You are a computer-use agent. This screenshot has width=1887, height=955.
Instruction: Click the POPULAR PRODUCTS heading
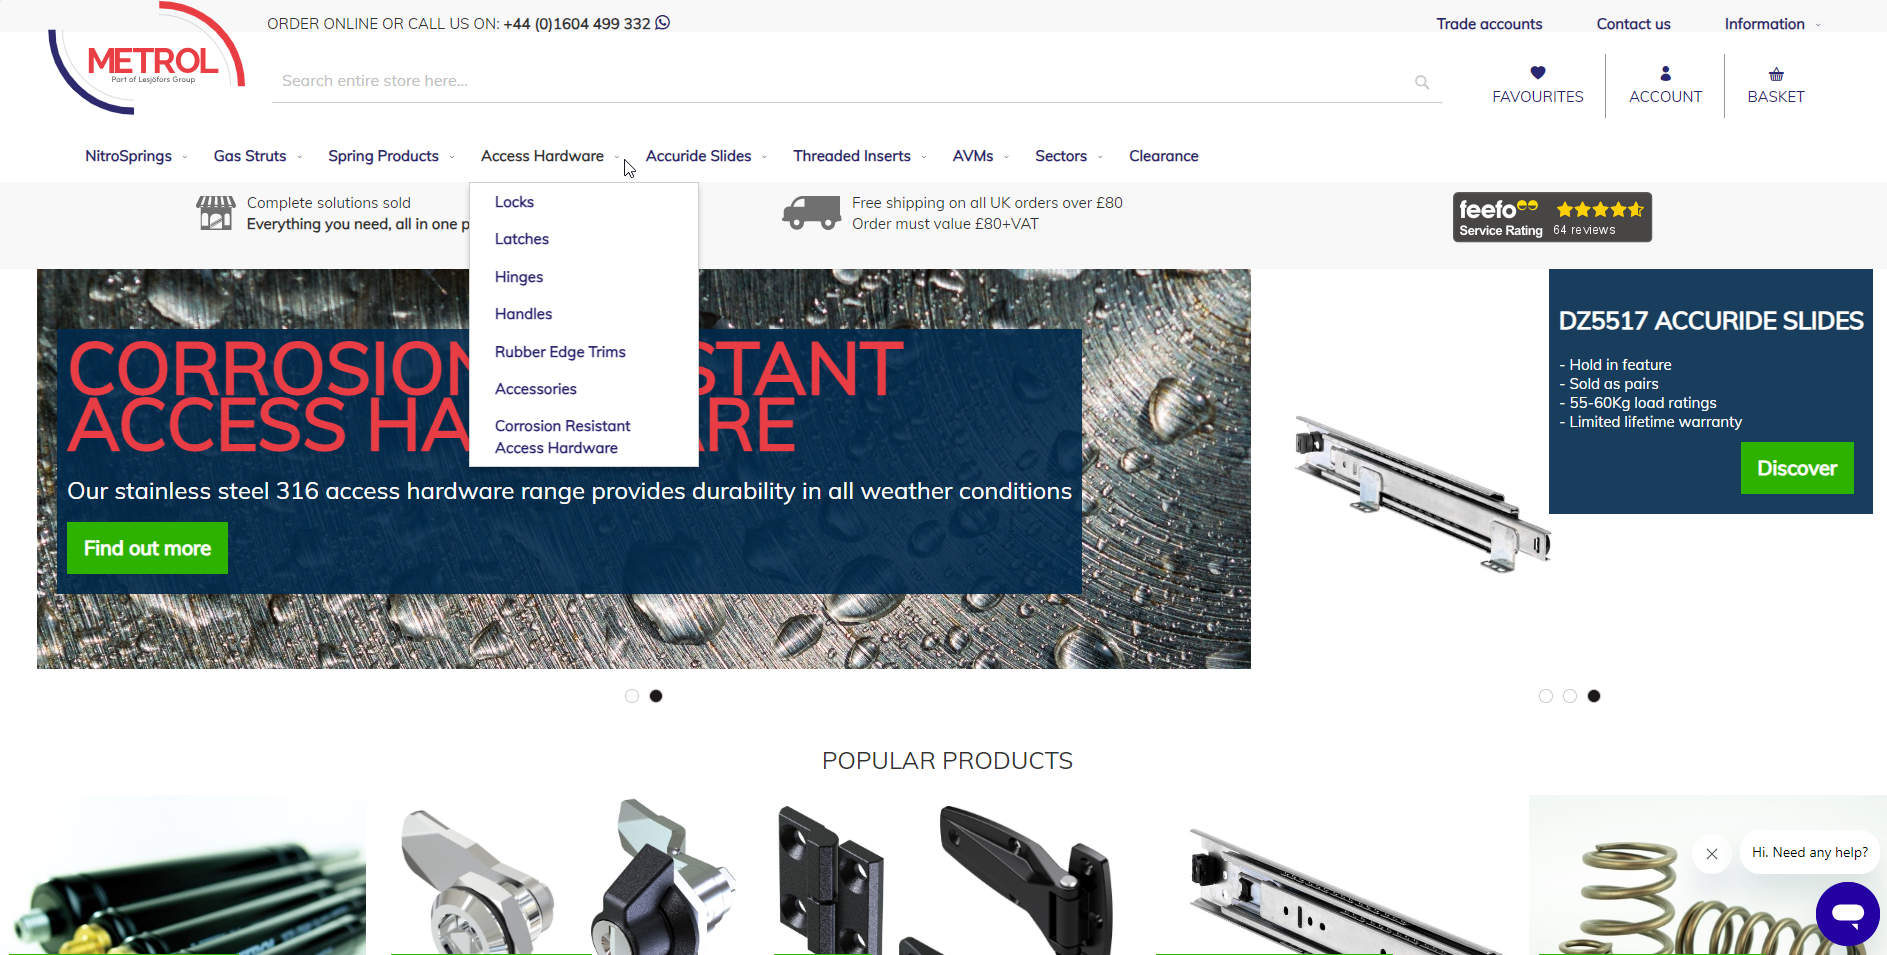click(x=947, y=761)
